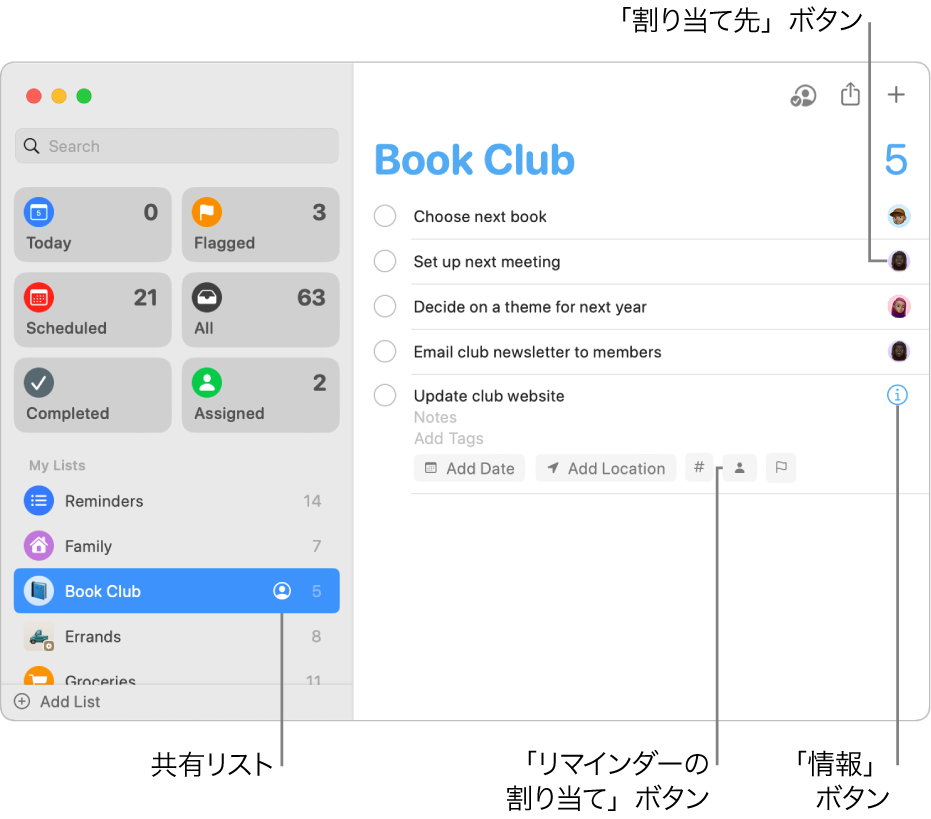931x819 pixels.
Task: Complete Email club newsletter to members
Action: coord(385,351)
